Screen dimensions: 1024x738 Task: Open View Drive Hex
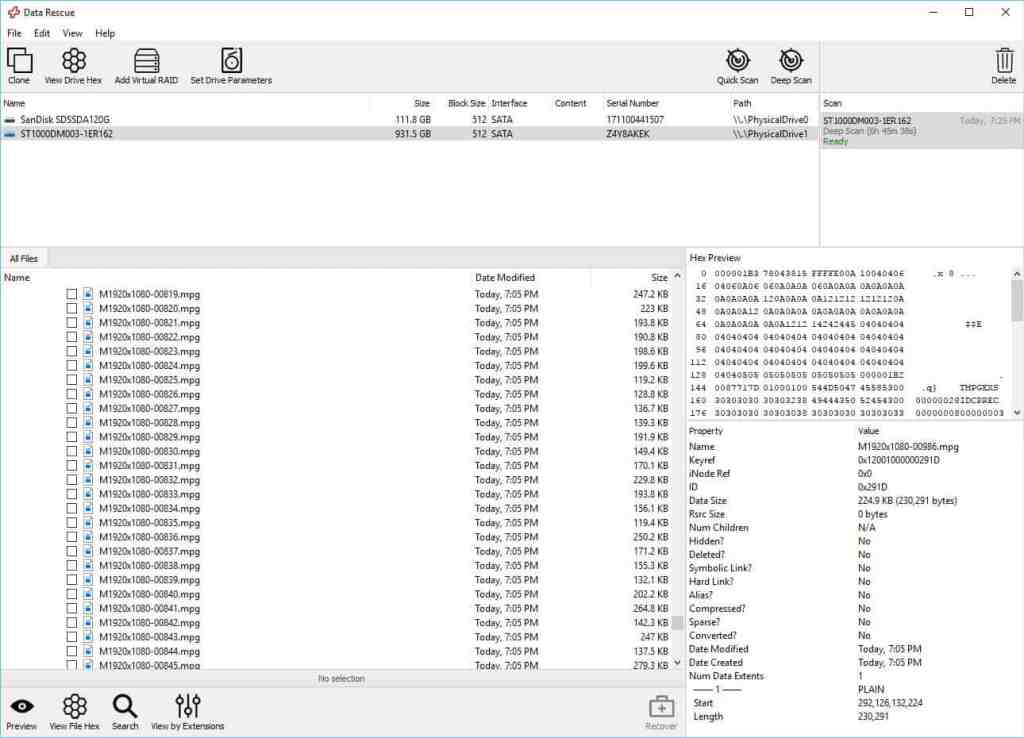coord(73,66)
